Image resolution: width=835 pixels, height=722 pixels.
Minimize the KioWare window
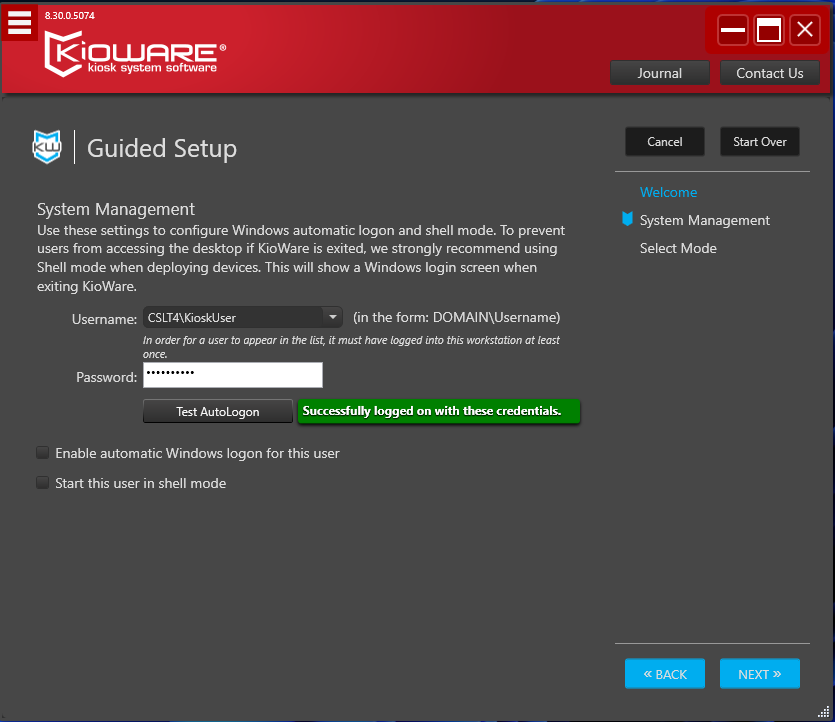tap(733, 30)
